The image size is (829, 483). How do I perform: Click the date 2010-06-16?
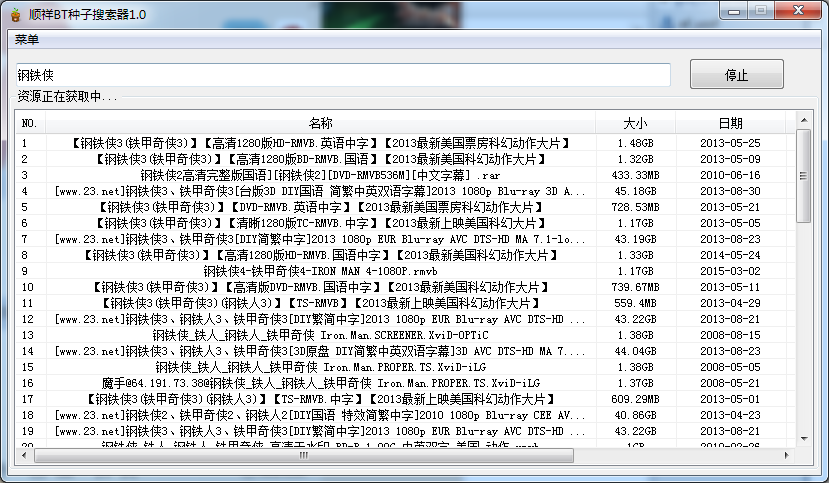coord(730,175)
